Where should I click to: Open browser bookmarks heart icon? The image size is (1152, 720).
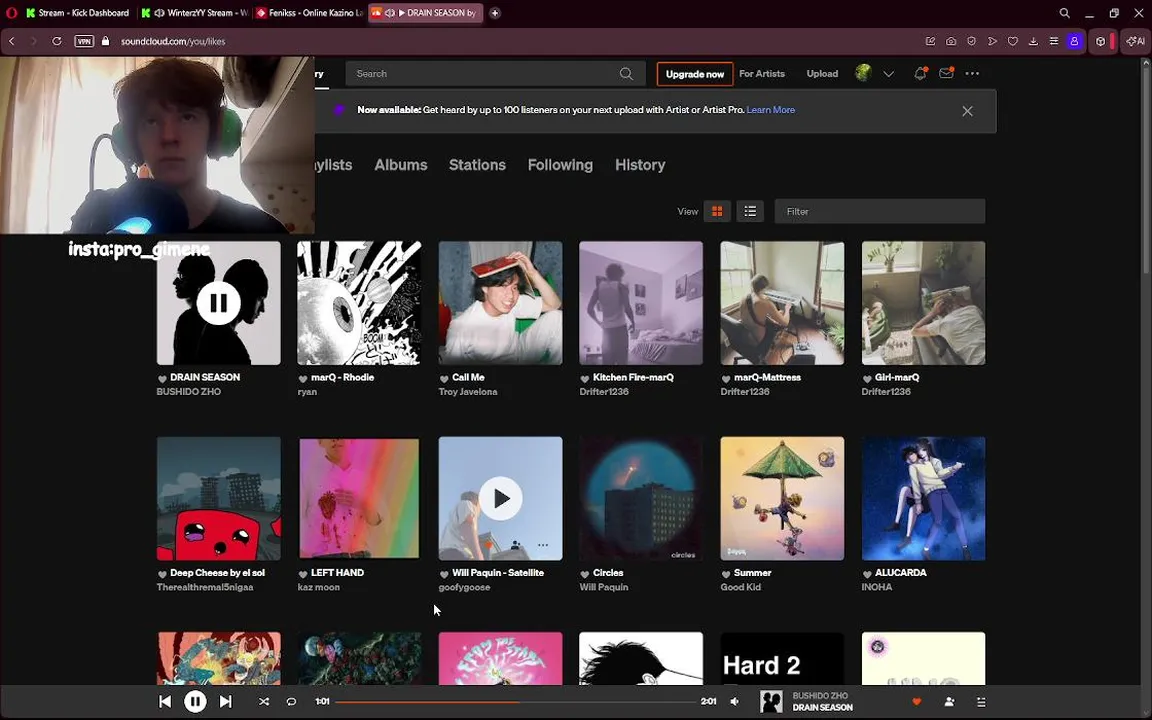tap(1012, 41)
